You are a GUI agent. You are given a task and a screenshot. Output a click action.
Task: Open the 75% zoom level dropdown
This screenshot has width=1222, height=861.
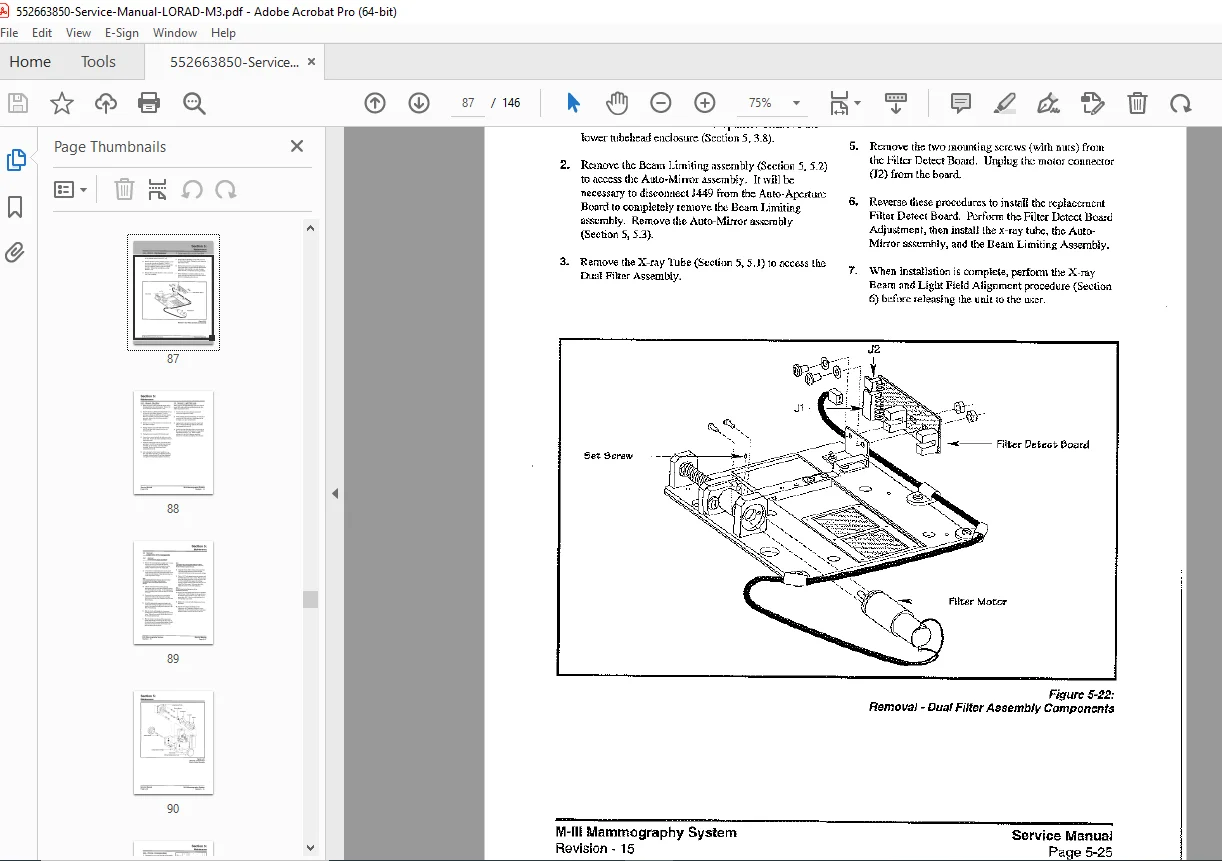pyautogui.click(x=796, y=103)
